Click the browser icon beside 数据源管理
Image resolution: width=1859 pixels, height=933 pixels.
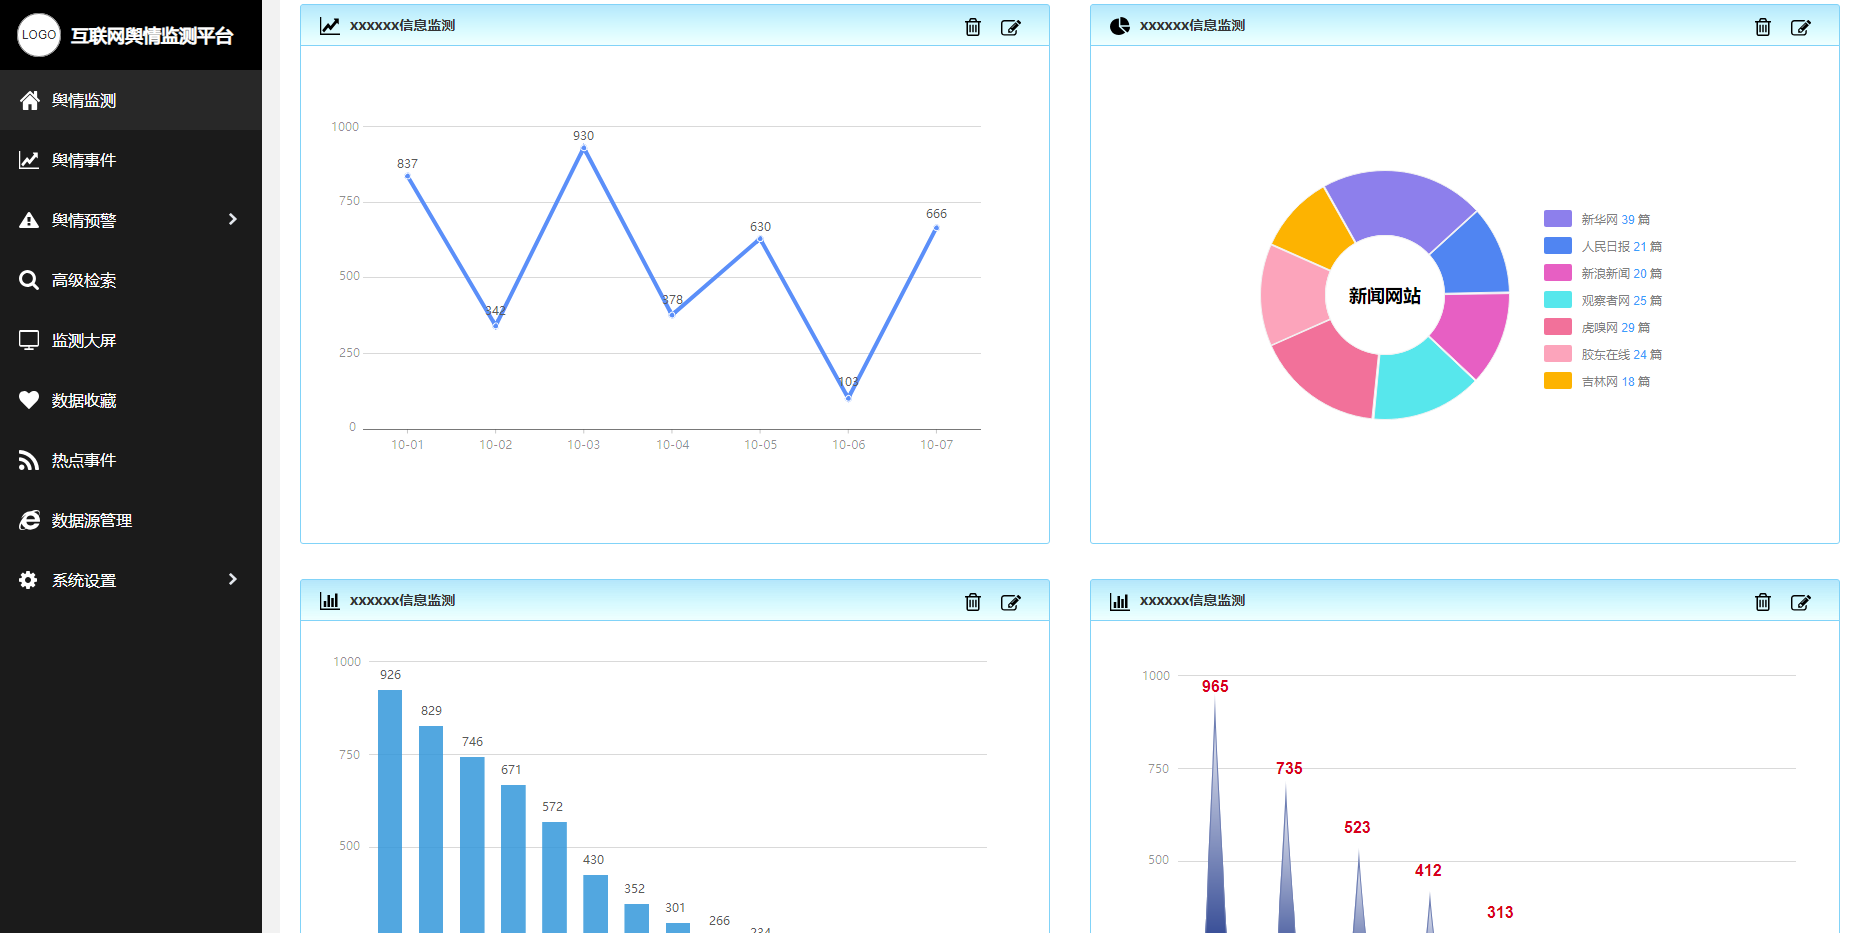click(x=29, y=520)
